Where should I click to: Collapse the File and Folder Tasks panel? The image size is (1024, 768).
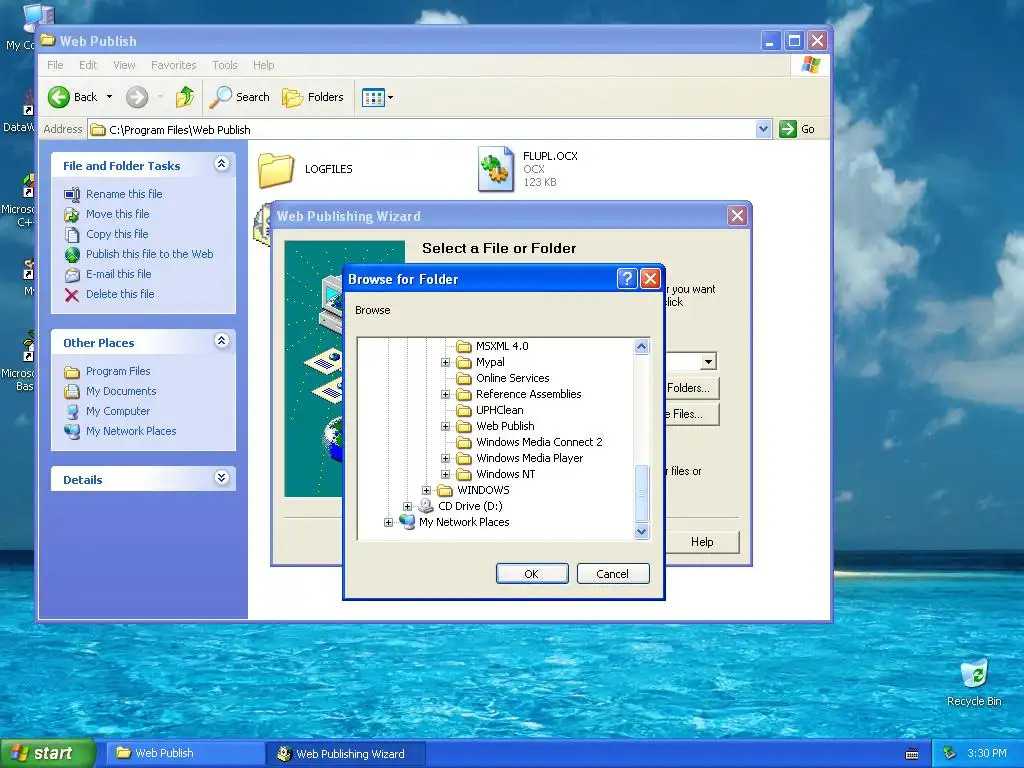point(221,164)
